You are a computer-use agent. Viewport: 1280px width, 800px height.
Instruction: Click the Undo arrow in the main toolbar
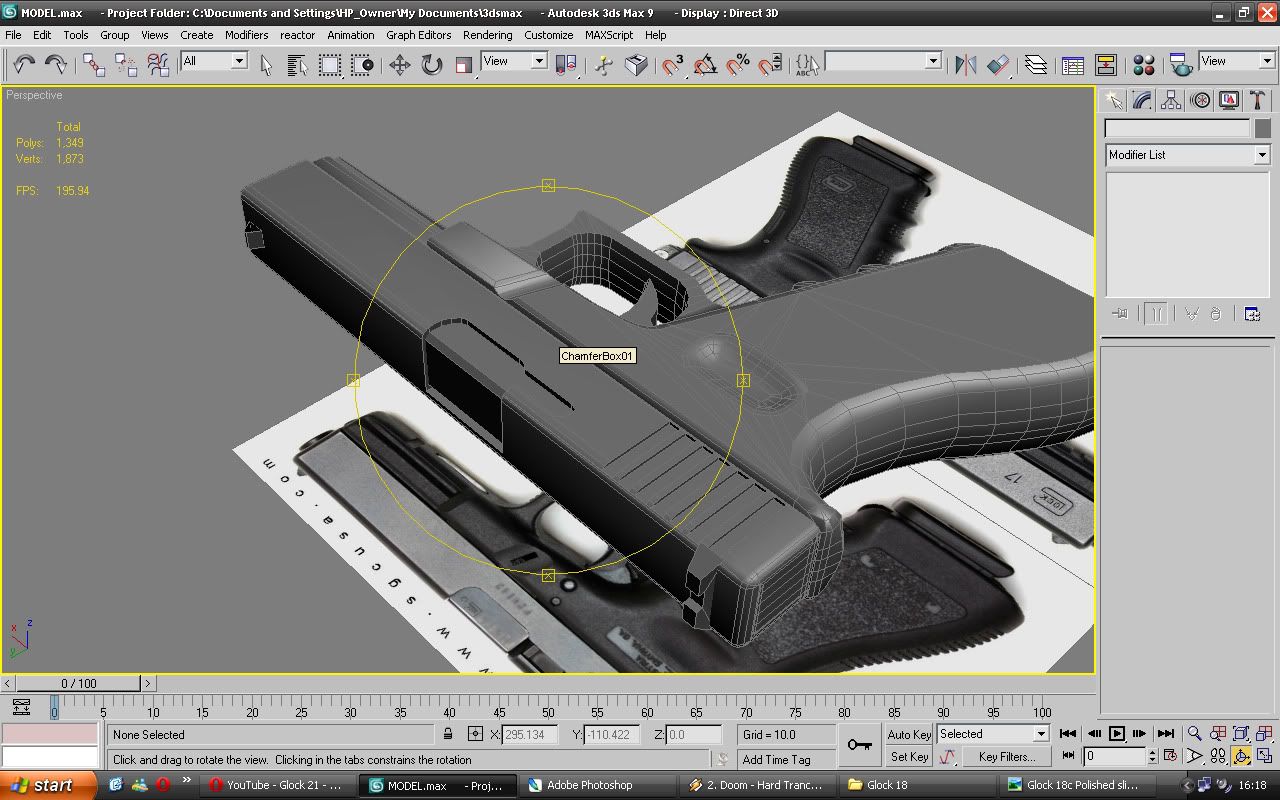pyautogui.click(x=24, y=64)
